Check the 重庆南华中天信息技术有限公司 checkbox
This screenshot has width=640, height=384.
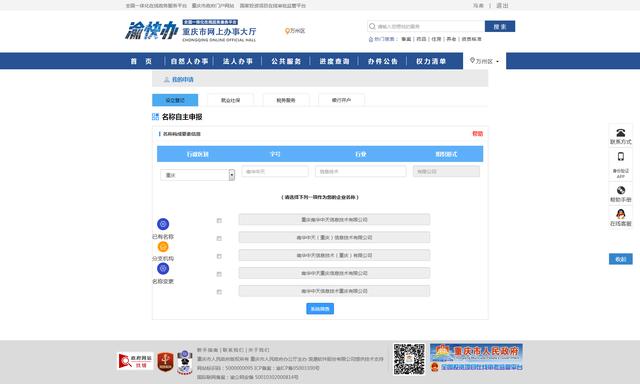point(219,221)
